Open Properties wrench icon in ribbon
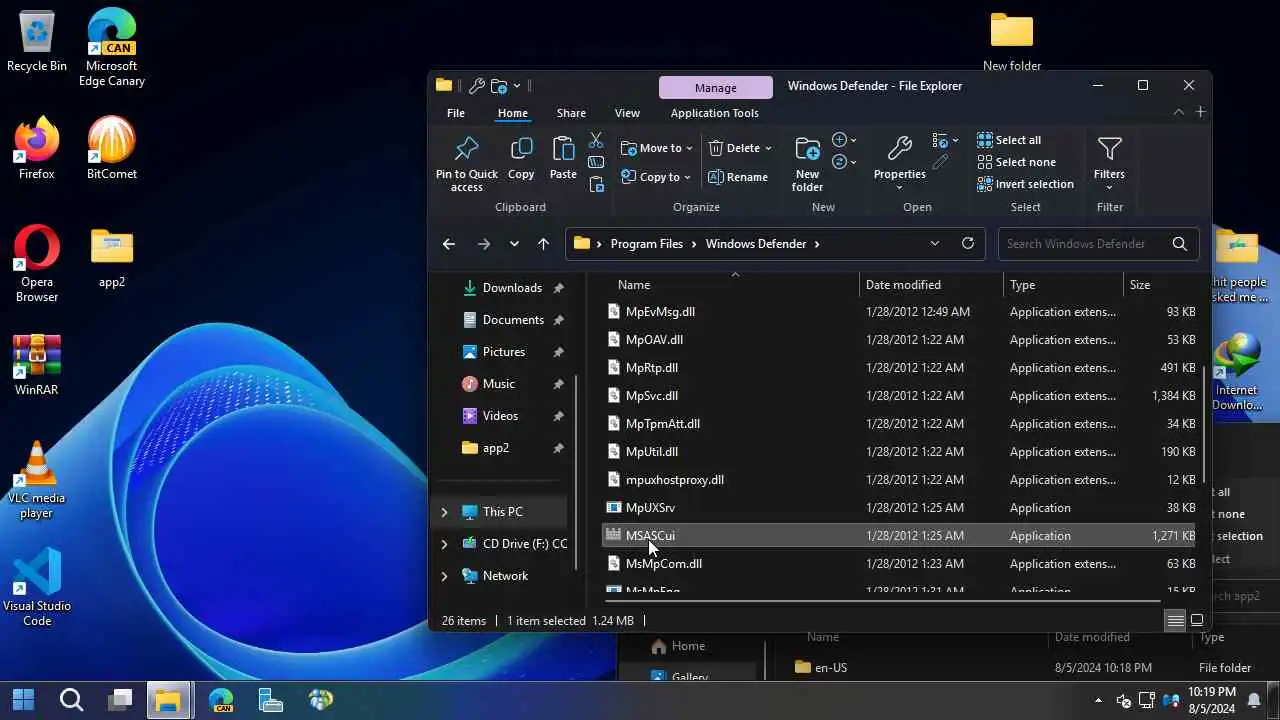This screenshot has height=720, width=1280. (x=899, y=149)
